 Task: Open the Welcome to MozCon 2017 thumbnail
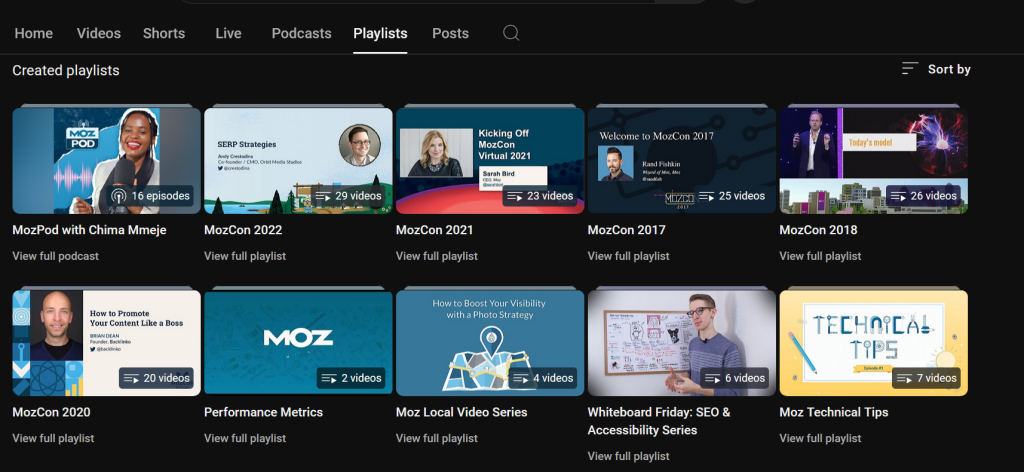pyautogui.click(x=682, y=161)
